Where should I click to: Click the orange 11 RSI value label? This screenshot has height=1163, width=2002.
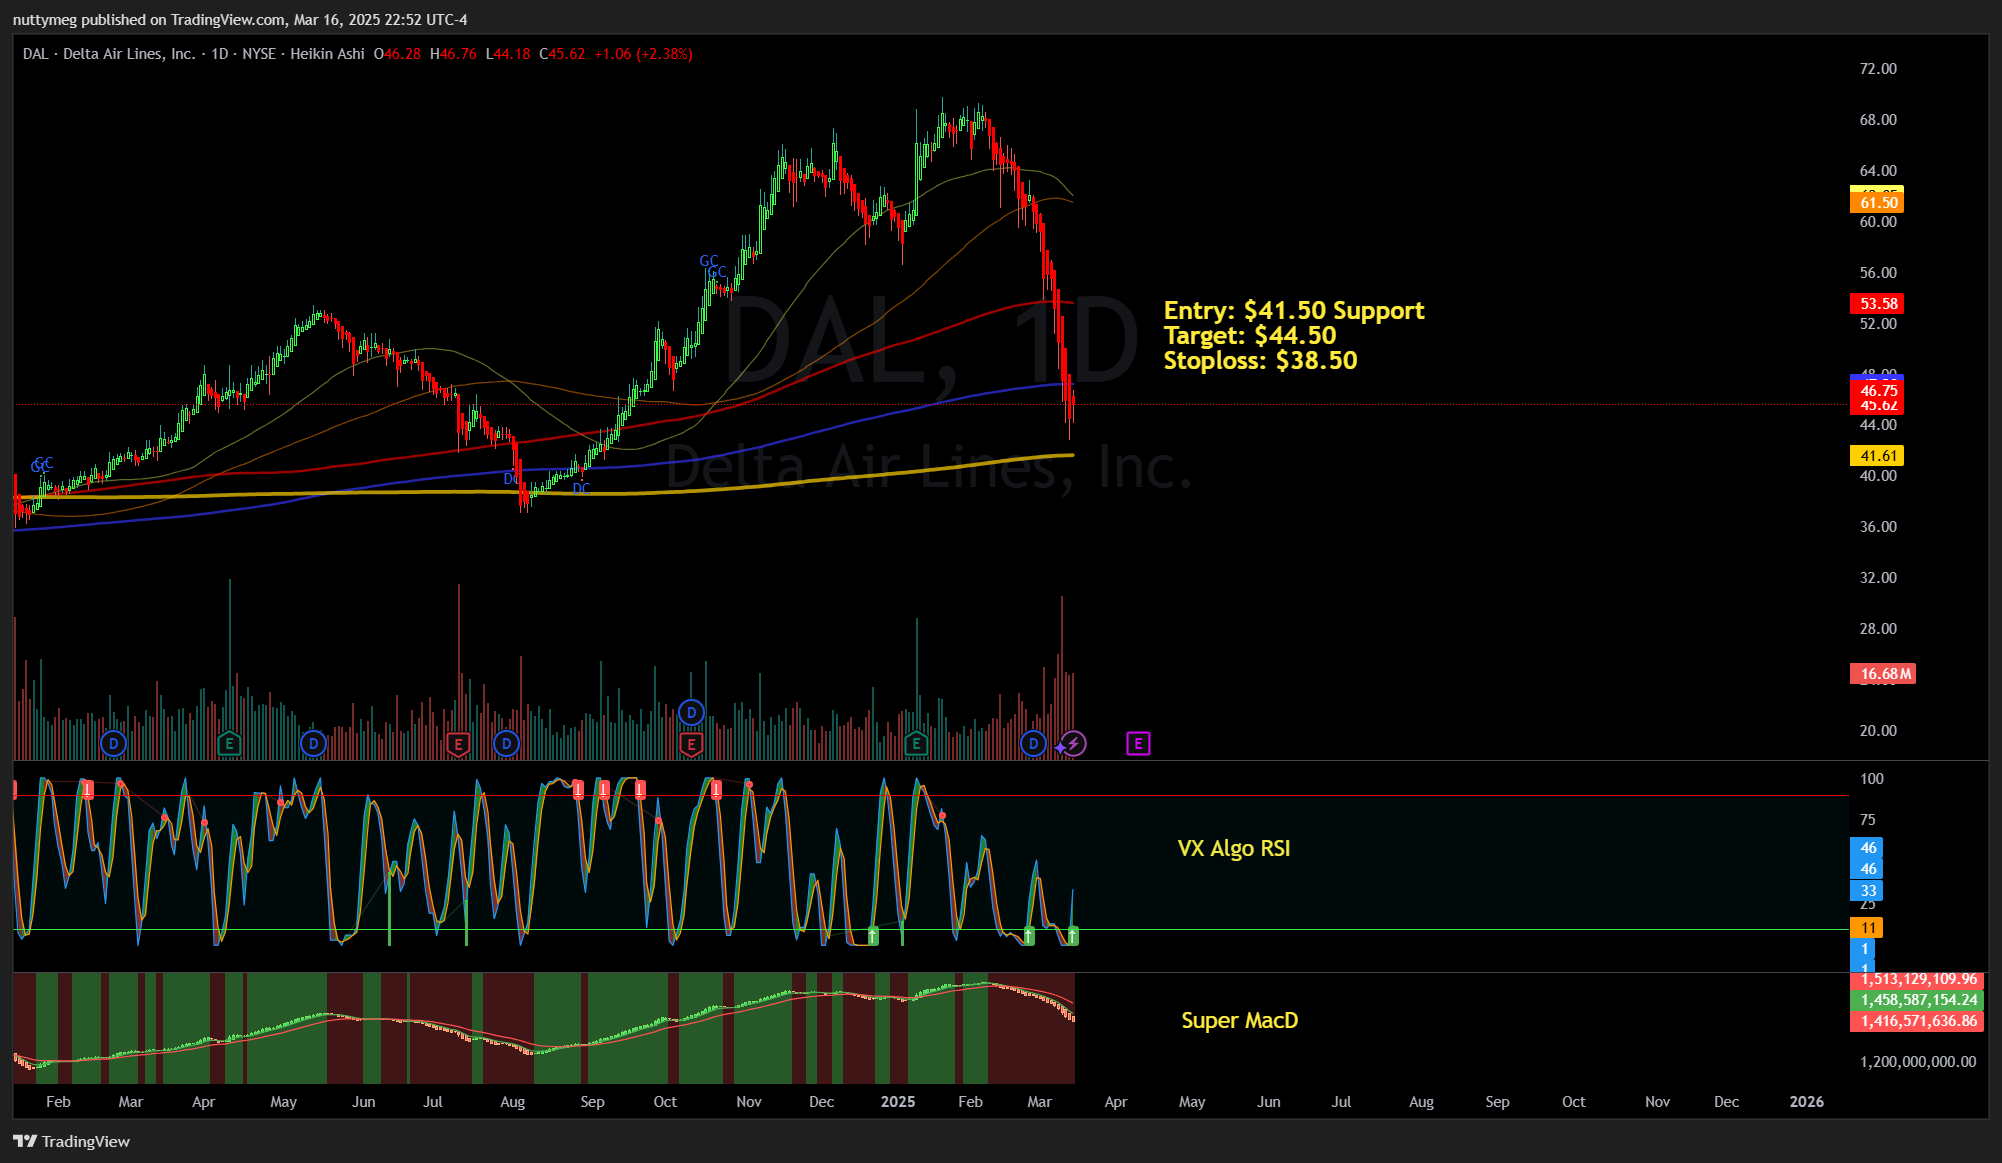tap(1866, 928)
